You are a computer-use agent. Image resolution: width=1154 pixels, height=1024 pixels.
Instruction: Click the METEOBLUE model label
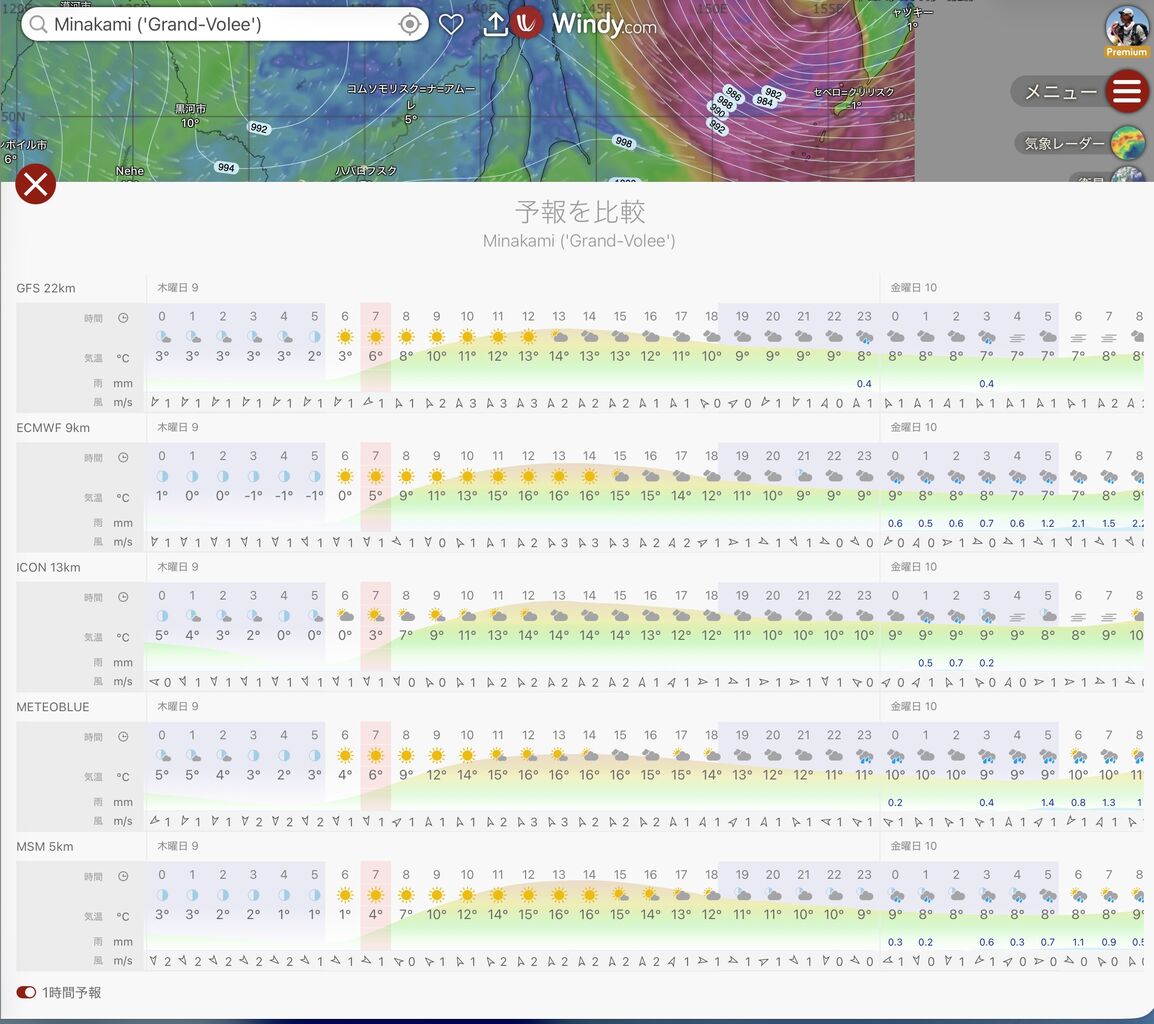(x=53, y=707)
